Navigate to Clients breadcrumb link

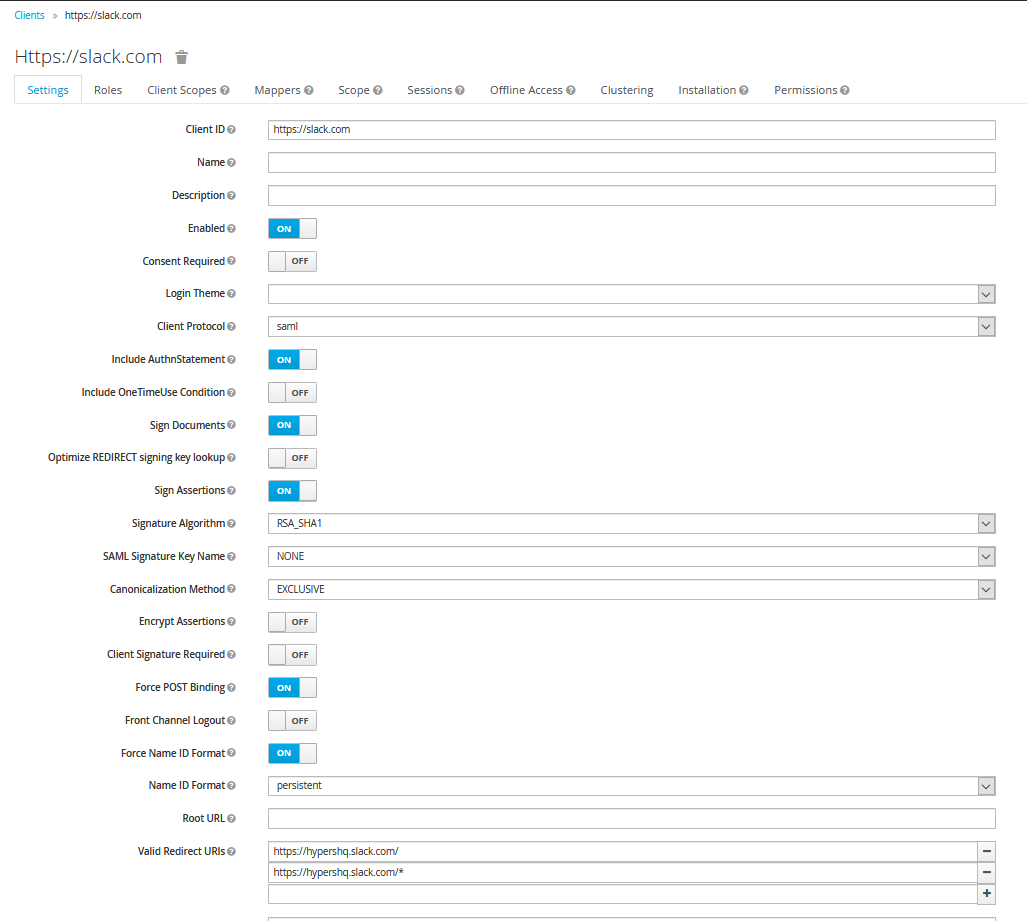tap(29, 15)
